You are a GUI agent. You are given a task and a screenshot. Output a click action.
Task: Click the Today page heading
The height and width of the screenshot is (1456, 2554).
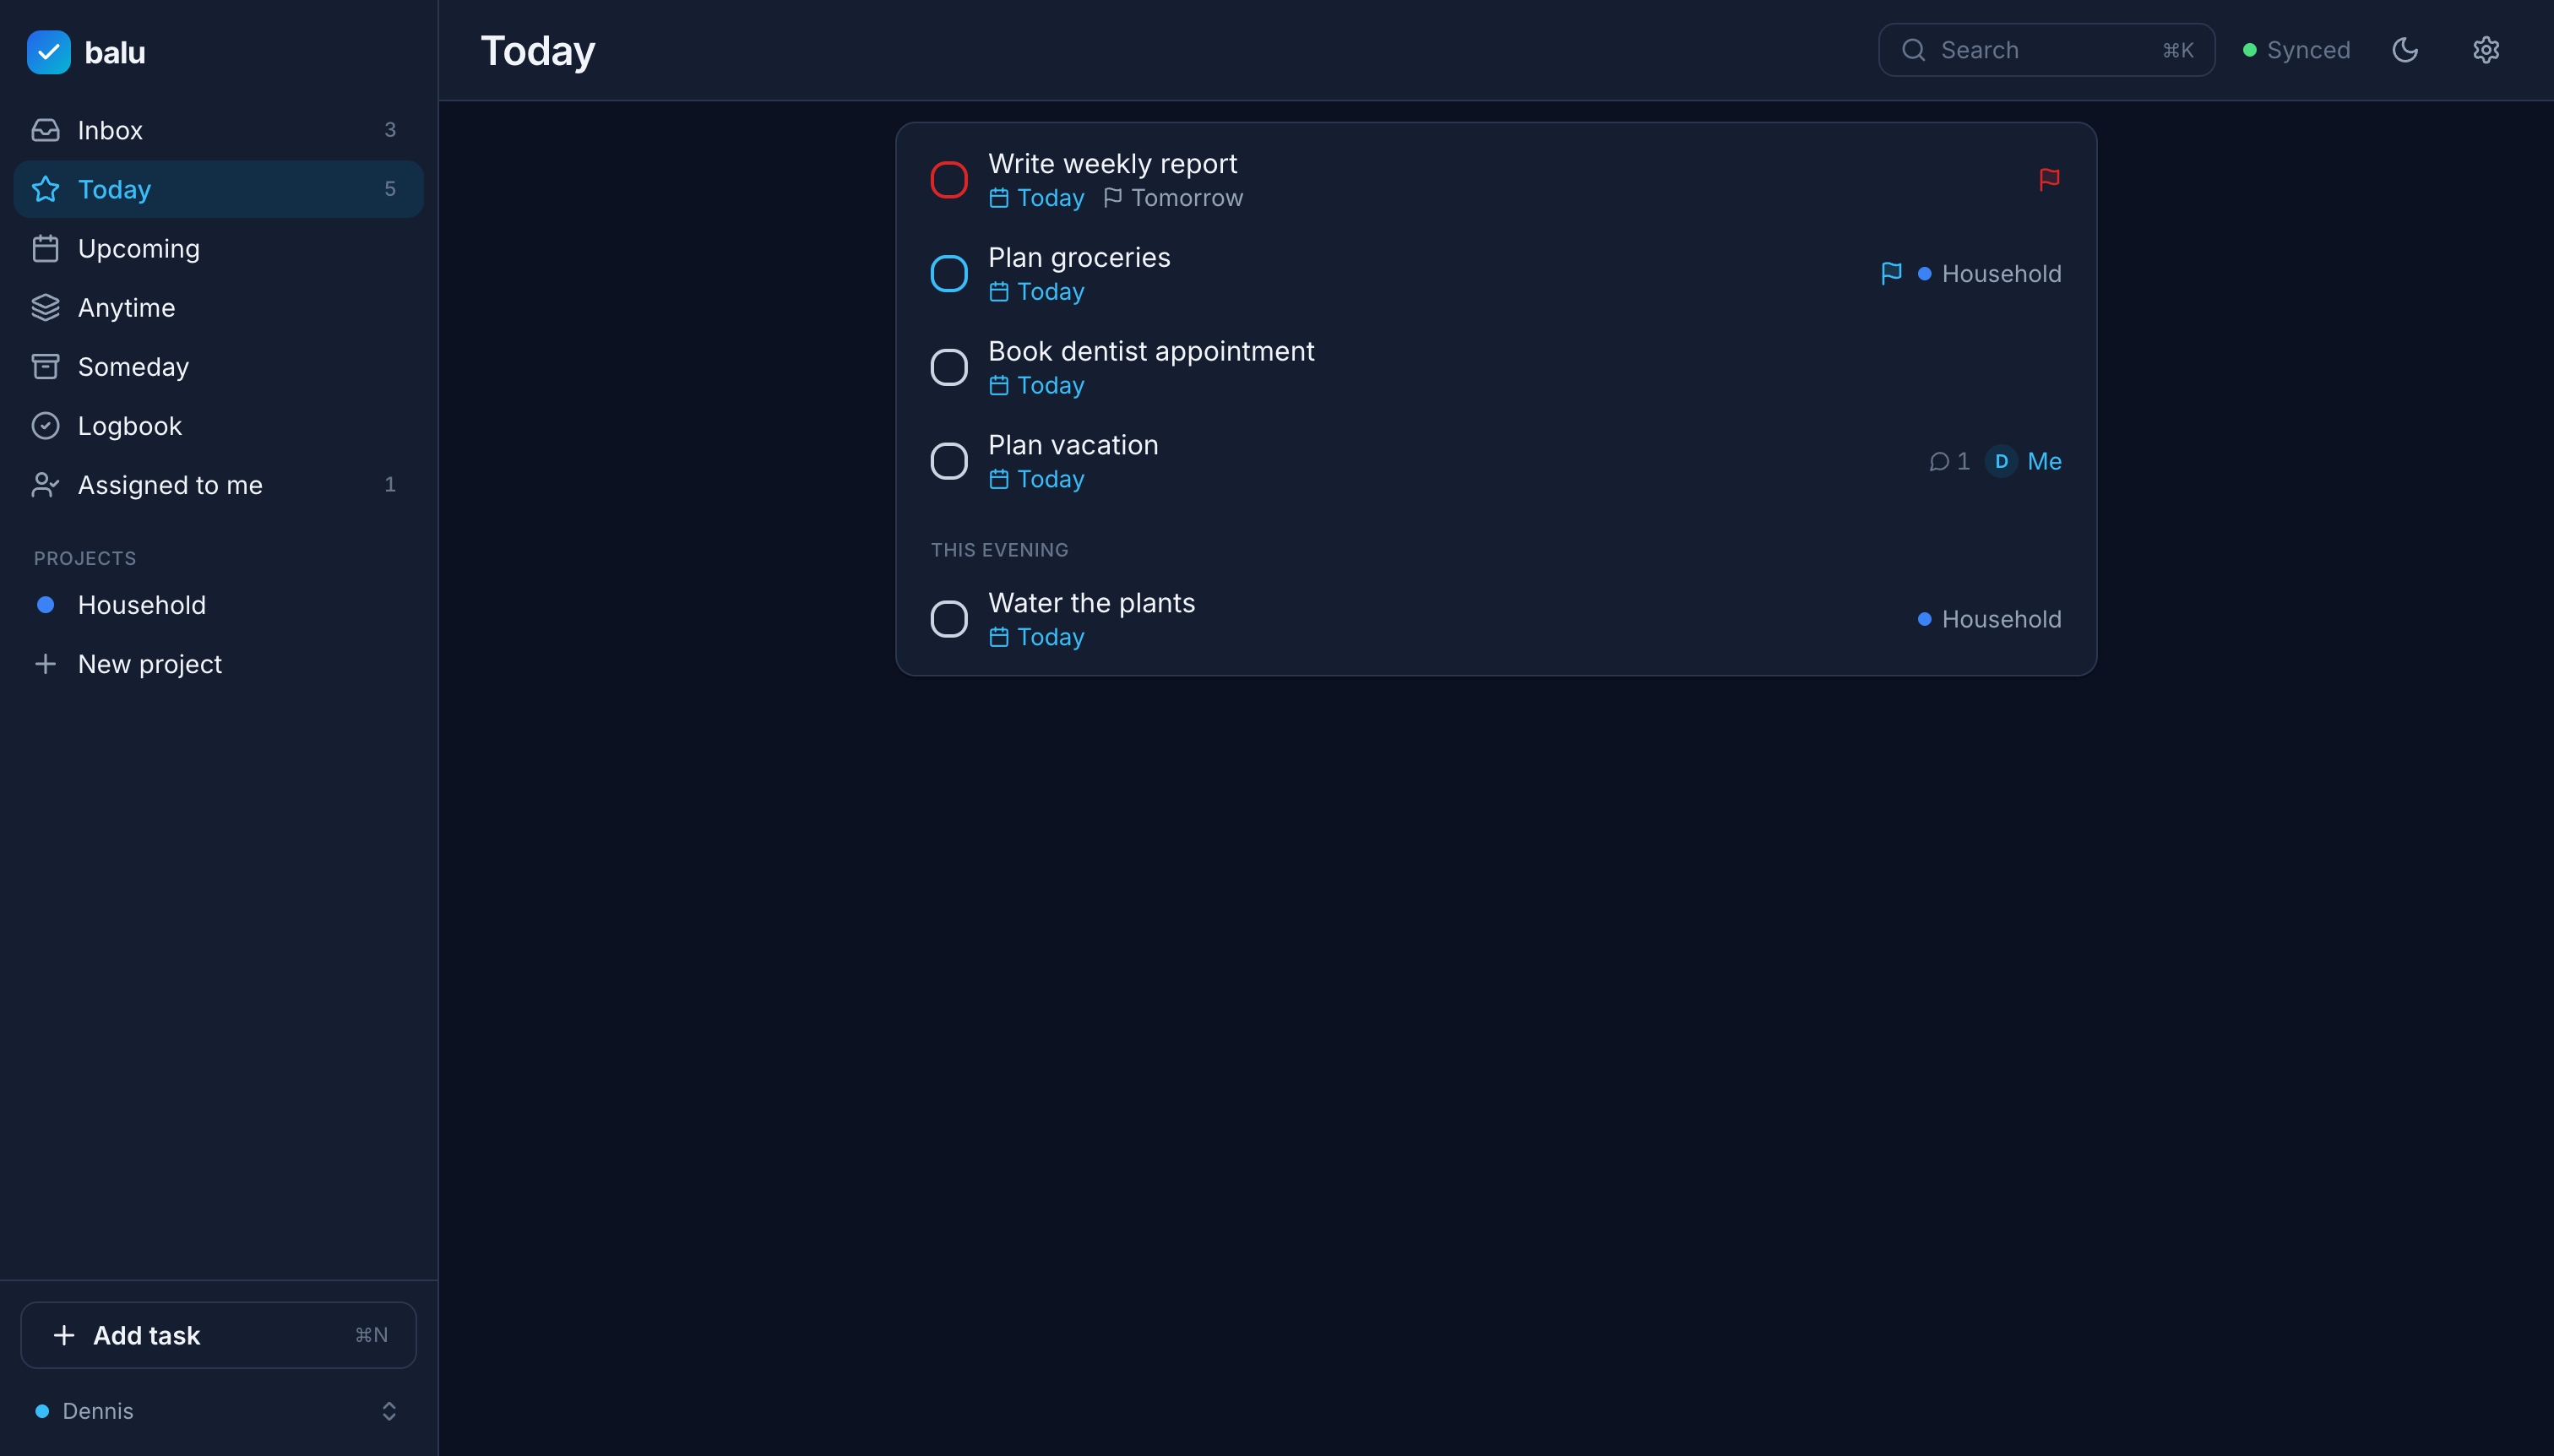(x=538, y=51)
